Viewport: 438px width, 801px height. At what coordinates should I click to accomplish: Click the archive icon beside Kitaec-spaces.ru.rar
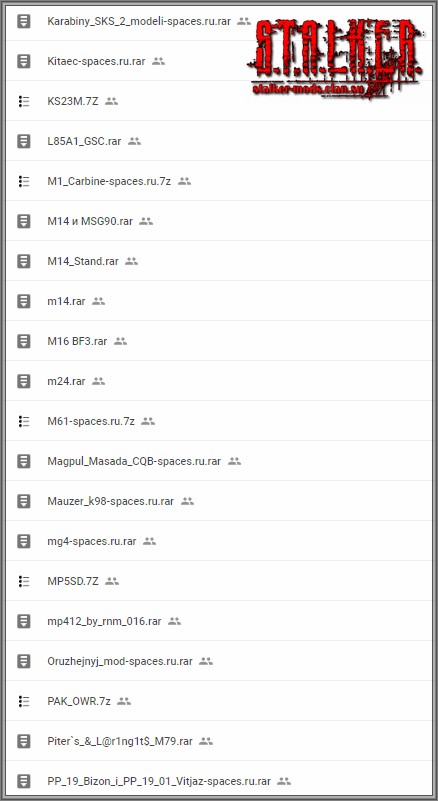[24, 61]
